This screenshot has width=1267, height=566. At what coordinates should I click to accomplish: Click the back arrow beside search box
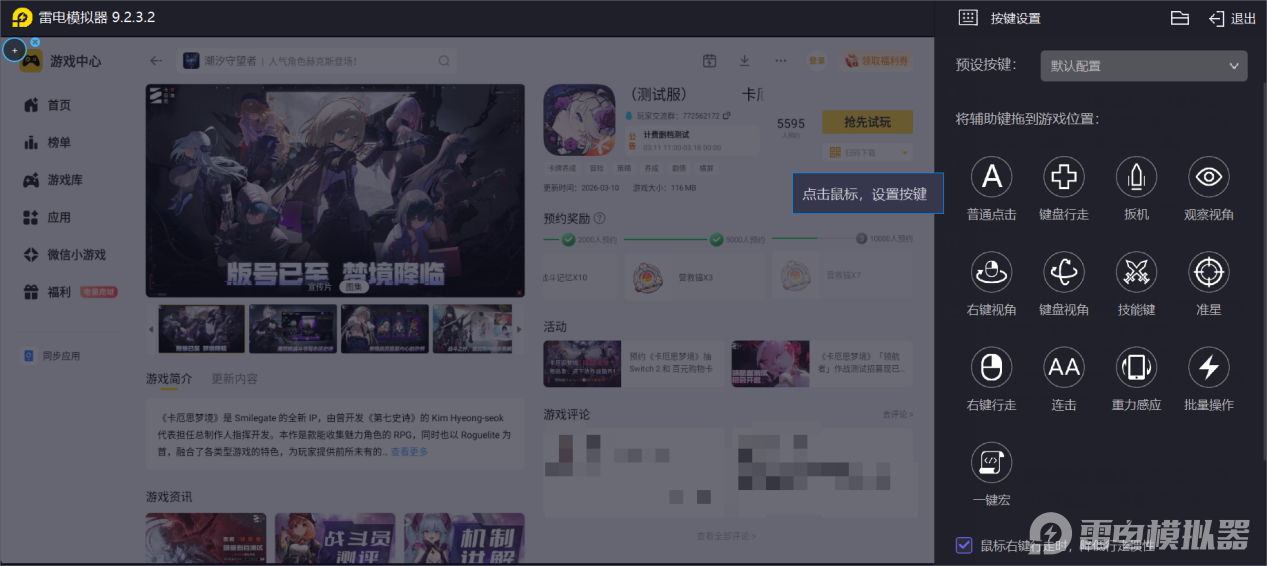pos(156,61)
